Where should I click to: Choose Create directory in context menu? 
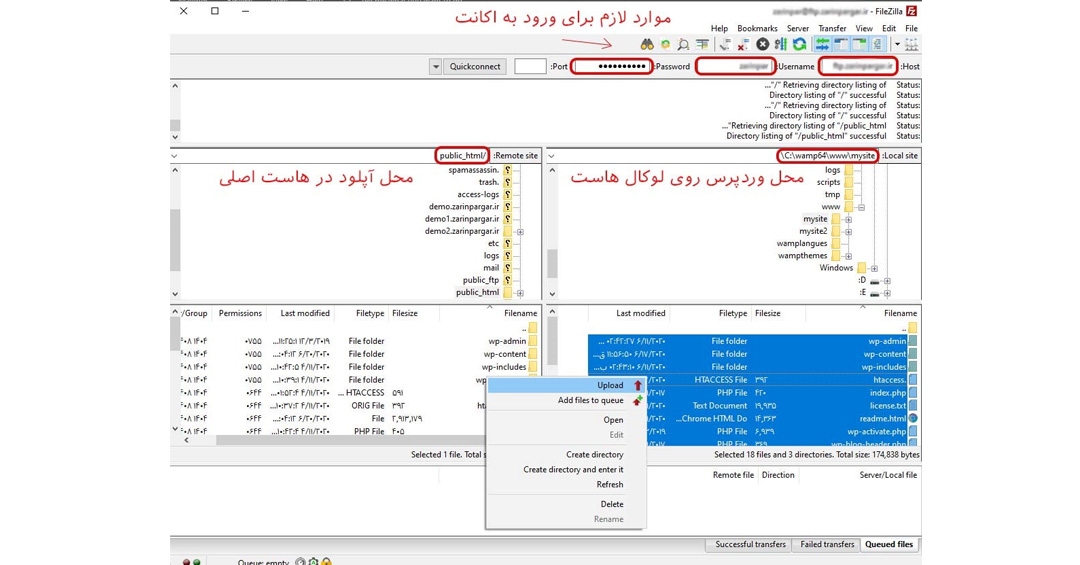pyautogui.click(x=566, y=455)
